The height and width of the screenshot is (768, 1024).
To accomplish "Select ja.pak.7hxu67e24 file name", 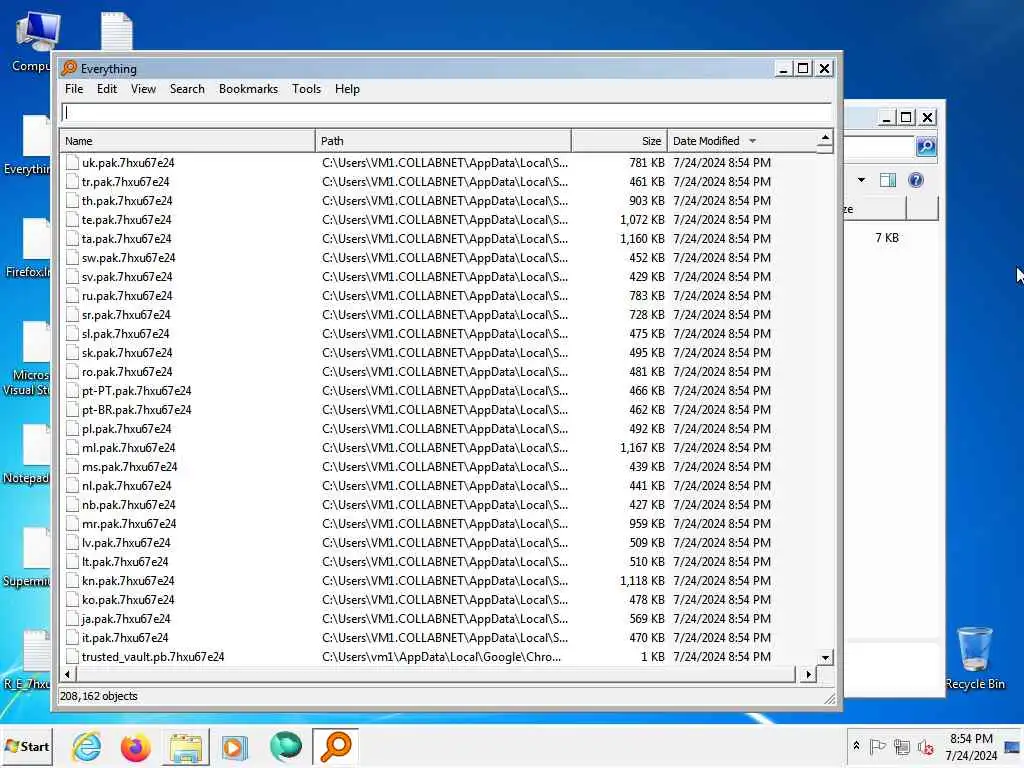I will pyautogui.click(x=126, y=618).
